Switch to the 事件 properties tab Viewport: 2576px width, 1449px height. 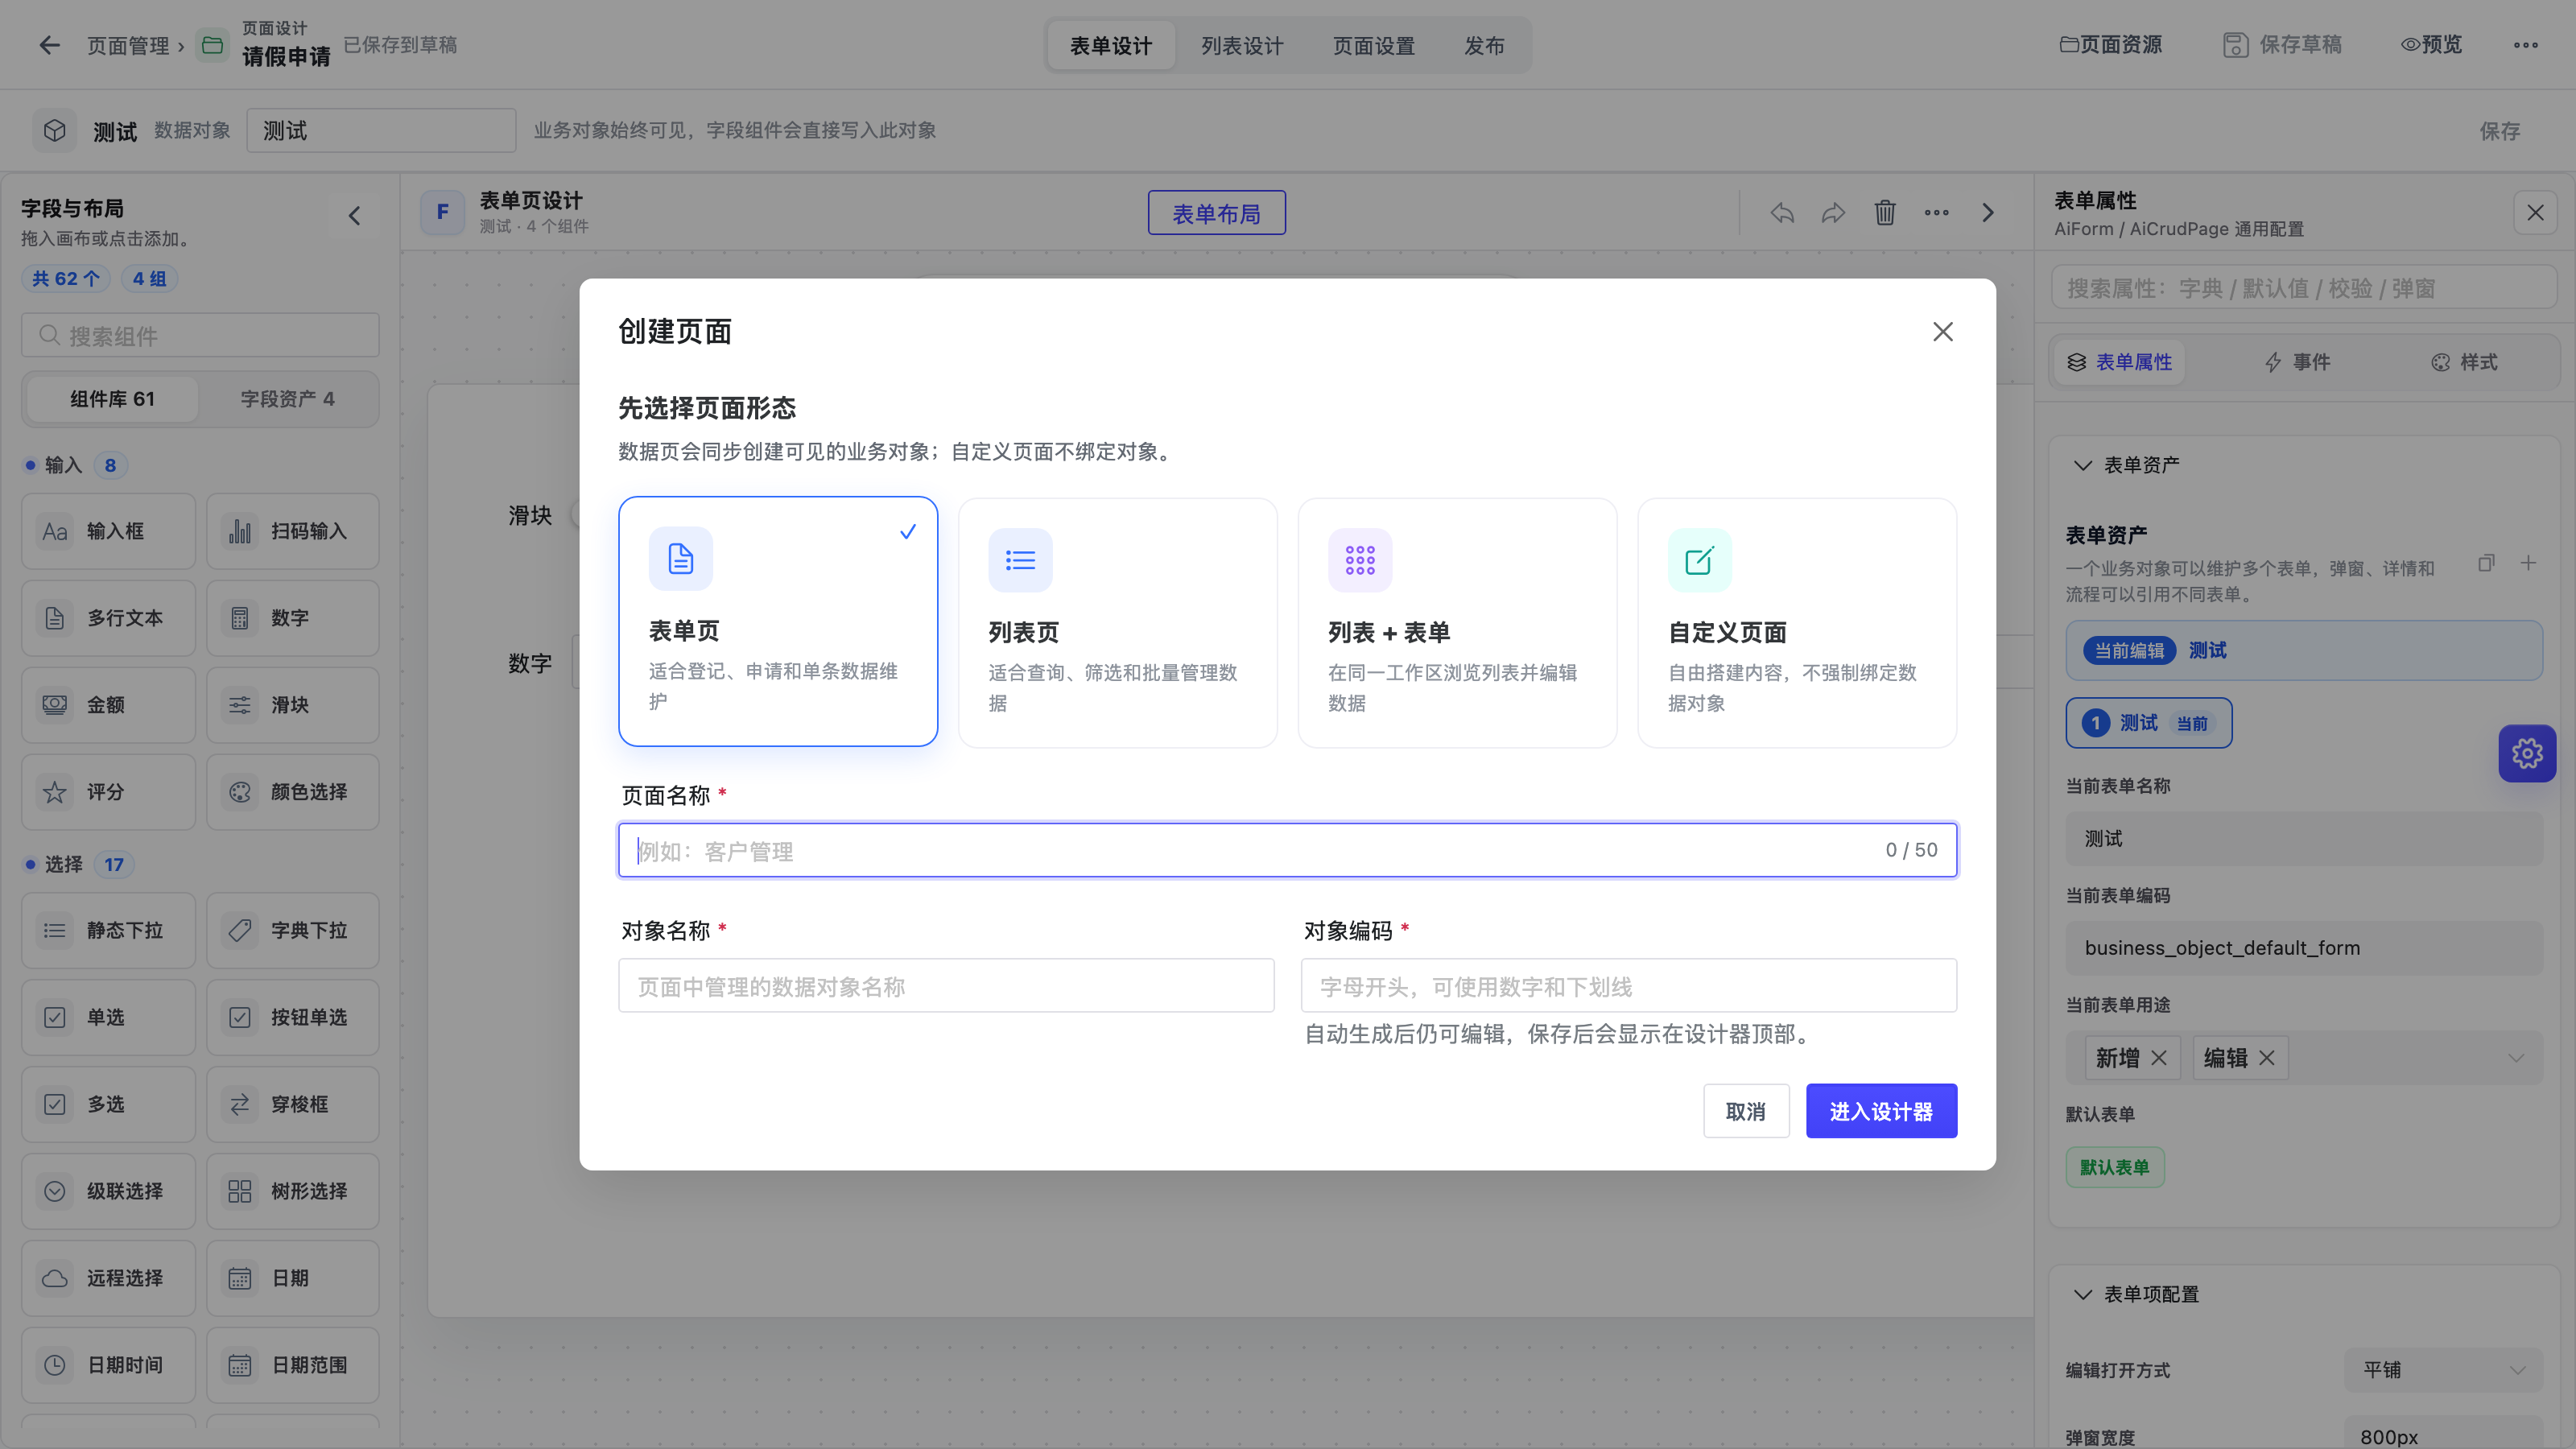(2298, 362)
